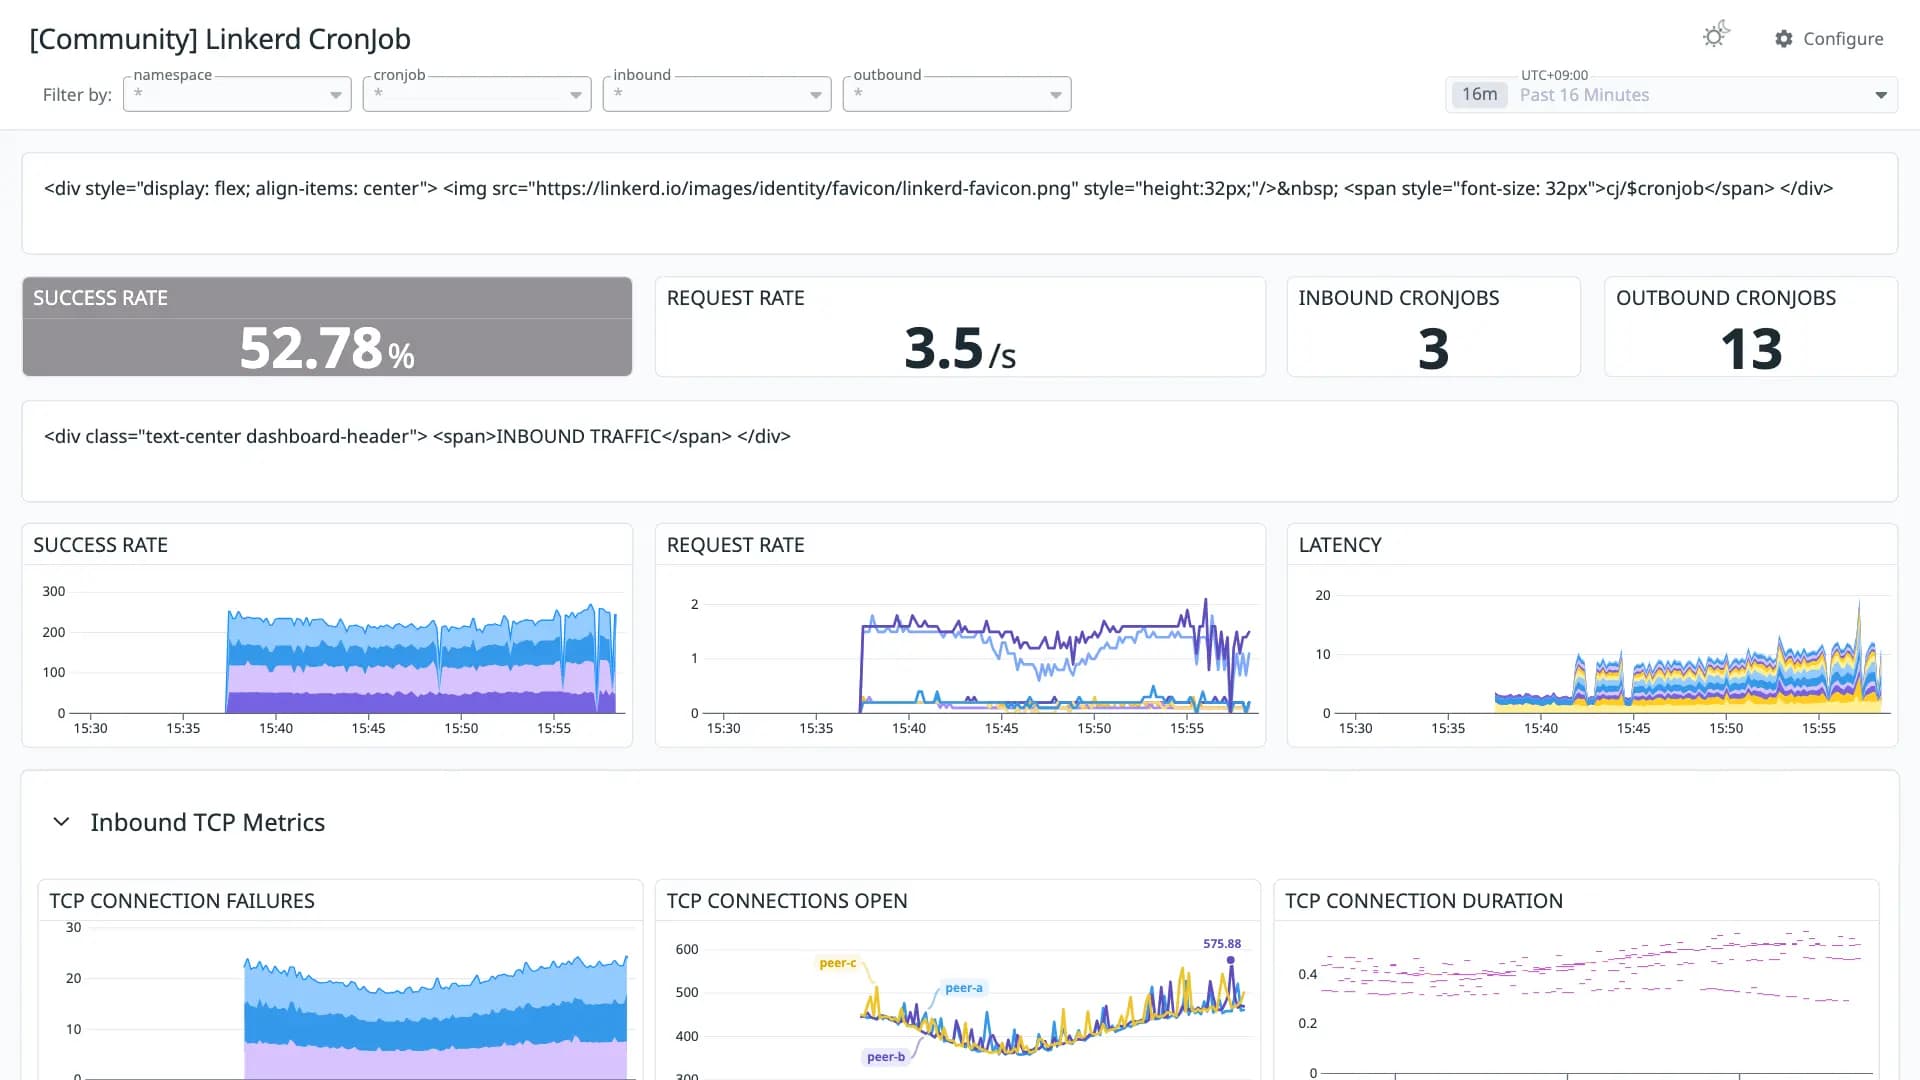This screenshot has width=1920, height=1080.
Task: Open the inbound filter dropdown
Action: [717, 94]
